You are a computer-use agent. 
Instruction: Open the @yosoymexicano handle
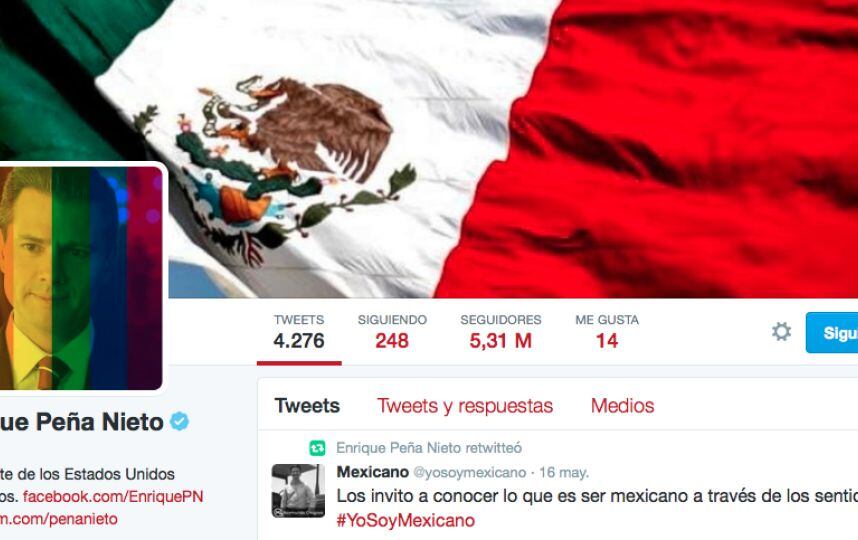pyautogui.click(x=469, y=472)
